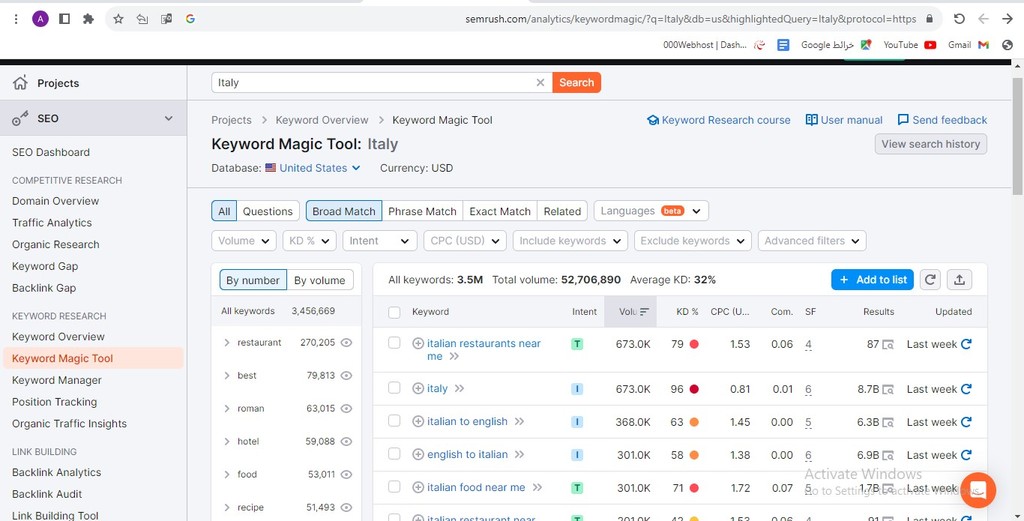
Task: View SERP results icon for 'italy' row
Action: point(888,389)
